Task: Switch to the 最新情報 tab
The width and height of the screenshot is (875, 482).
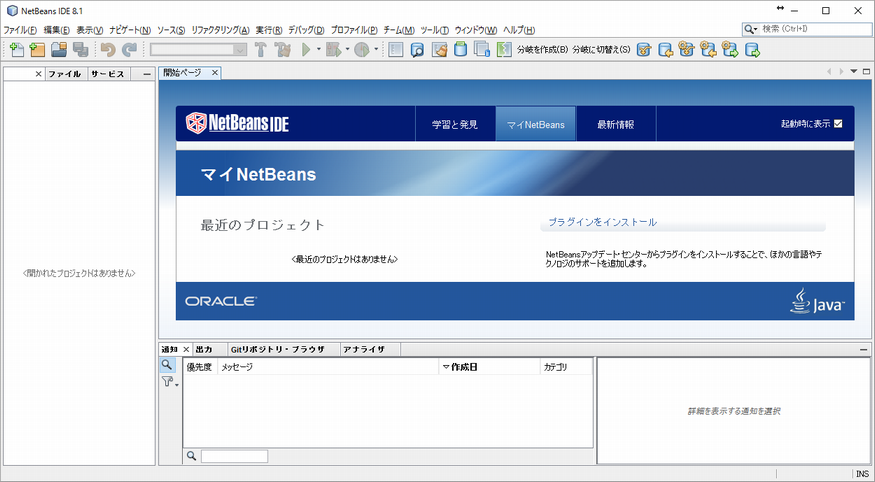Action: click(x=616, y=124)
